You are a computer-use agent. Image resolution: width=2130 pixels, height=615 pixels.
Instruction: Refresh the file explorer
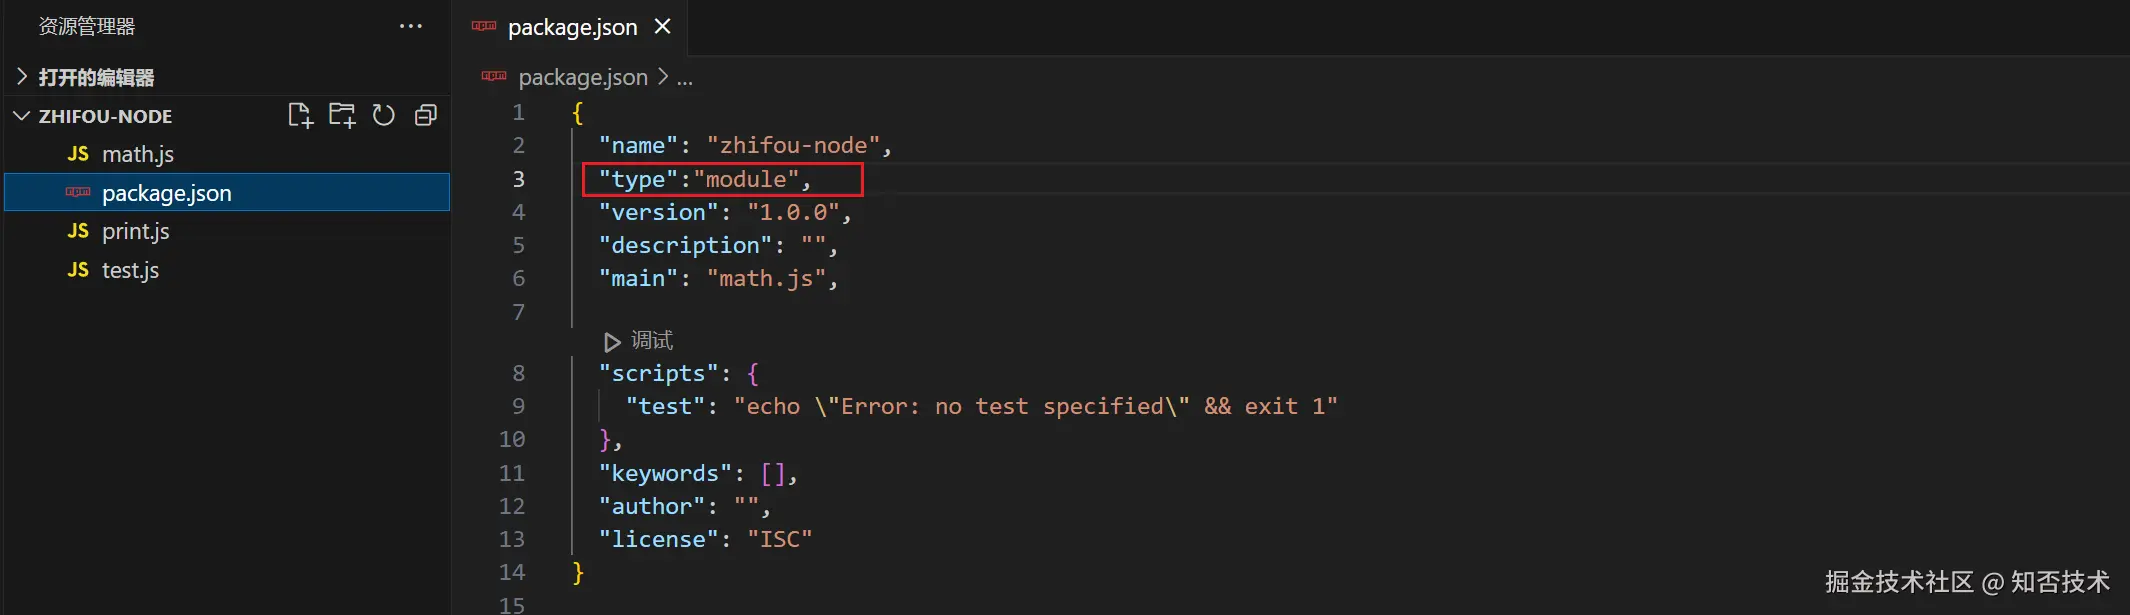coord(384,116)
